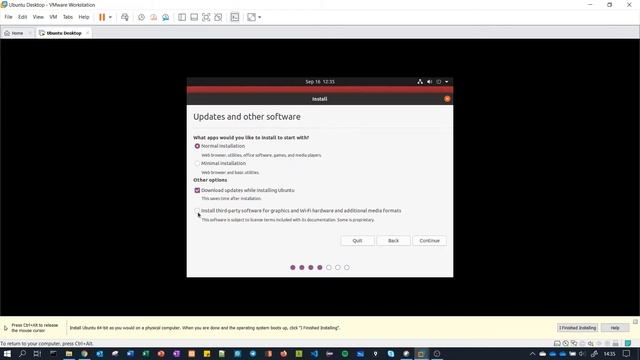Close the Install window with orange button
This screenshot has width=640, height=360.
point(447,99)
